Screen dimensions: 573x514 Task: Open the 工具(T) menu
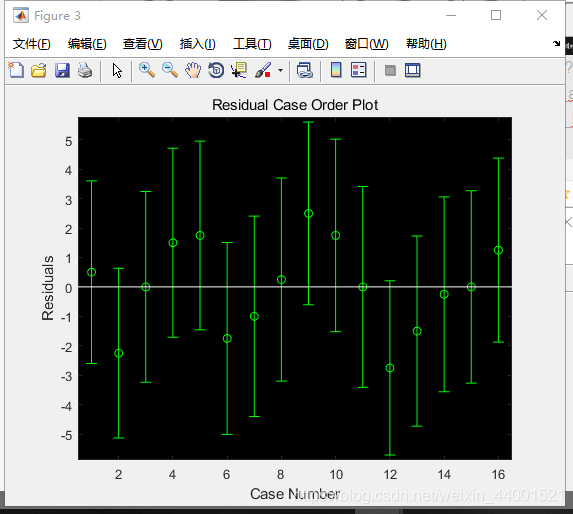pyautogui.click(x=252, y=44)
